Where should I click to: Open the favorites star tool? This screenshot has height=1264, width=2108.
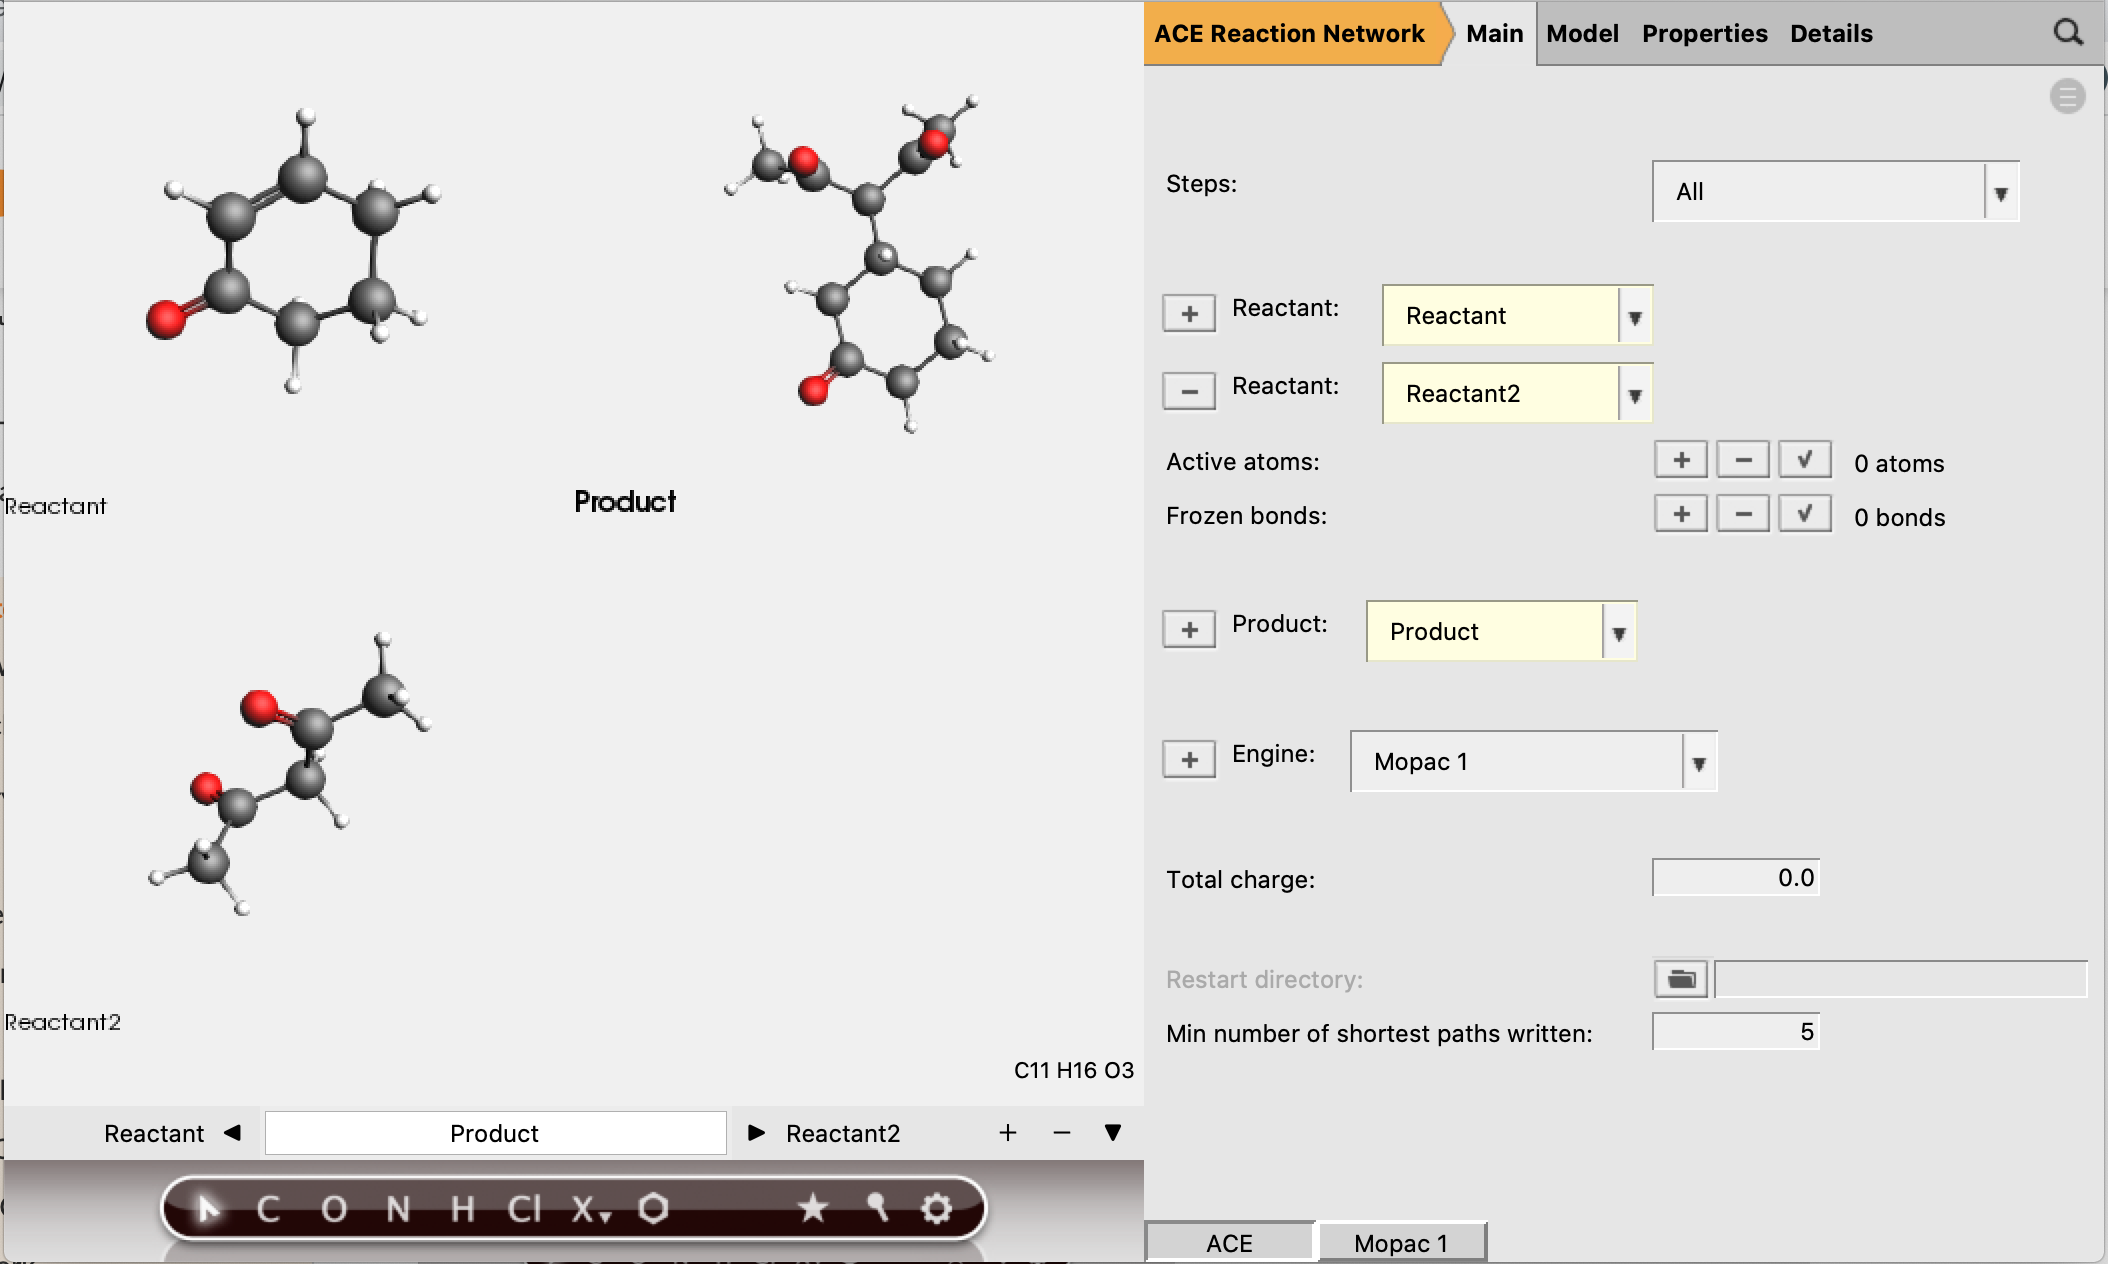click(x=813, y=1208)
